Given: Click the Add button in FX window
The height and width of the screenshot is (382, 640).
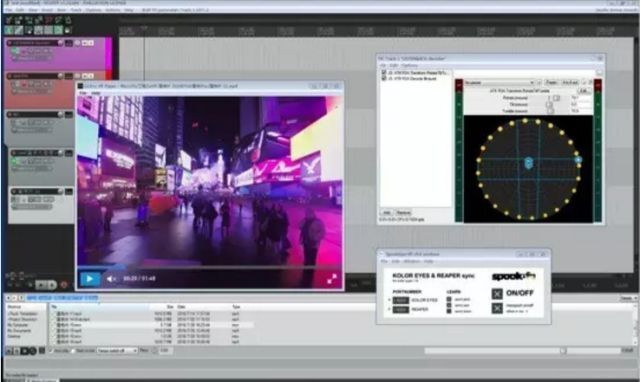Looking at the screenshot, I should click(386, 213).
